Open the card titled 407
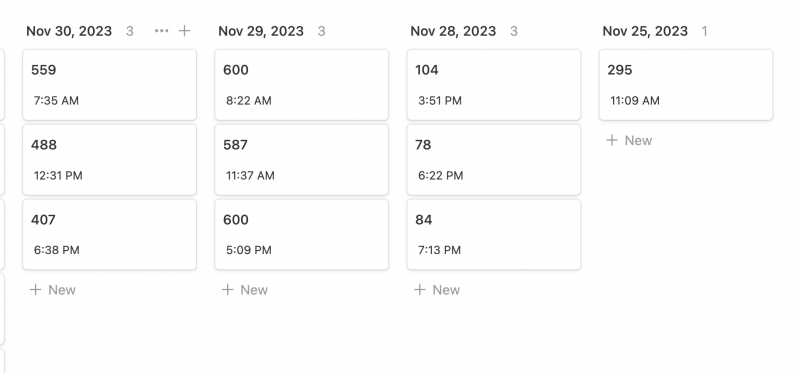 pyautogui.click(x=110, y=234)
